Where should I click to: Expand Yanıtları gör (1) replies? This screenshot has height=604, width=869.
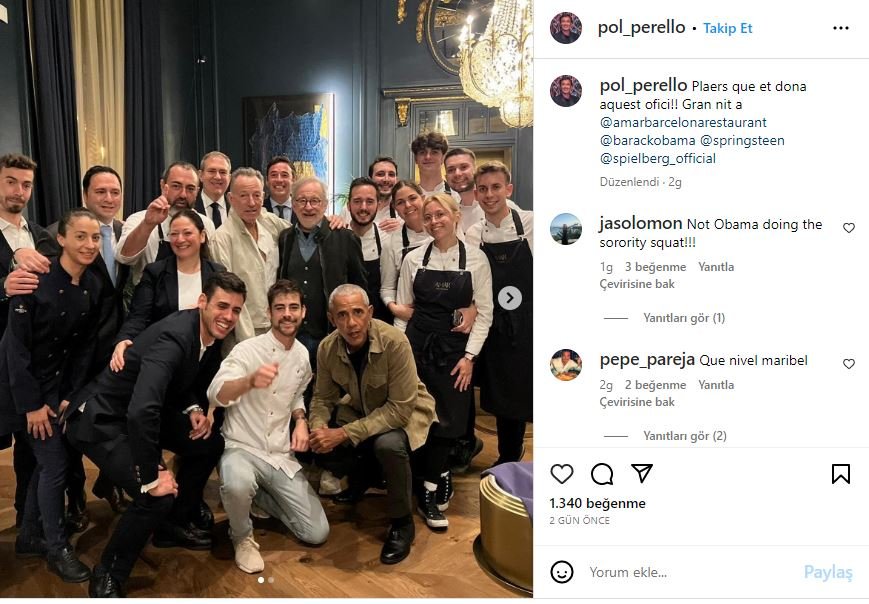(x=684, y=318)
